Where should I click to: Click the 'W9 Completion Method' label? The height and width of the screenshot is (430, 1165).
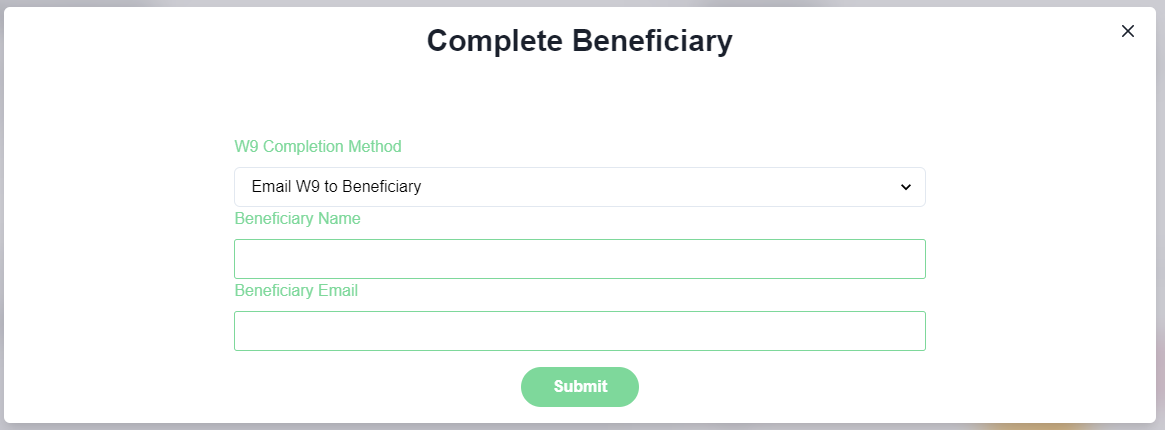click(x=318, y=147)
